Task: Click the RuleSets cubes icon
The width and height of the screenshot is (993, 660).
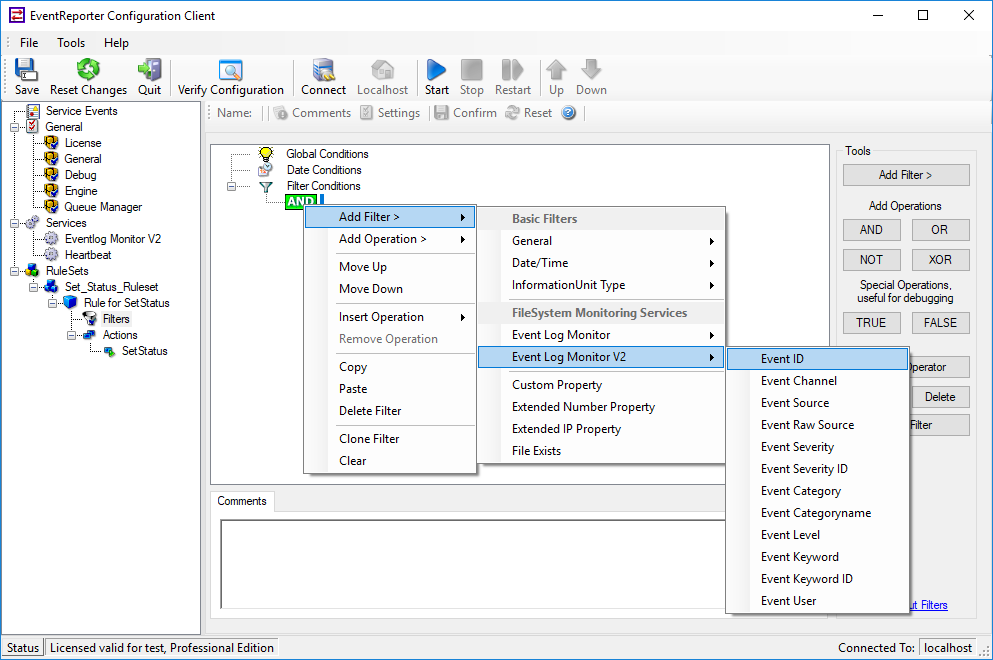Action: pyautogui.click(x=32, y=270)
